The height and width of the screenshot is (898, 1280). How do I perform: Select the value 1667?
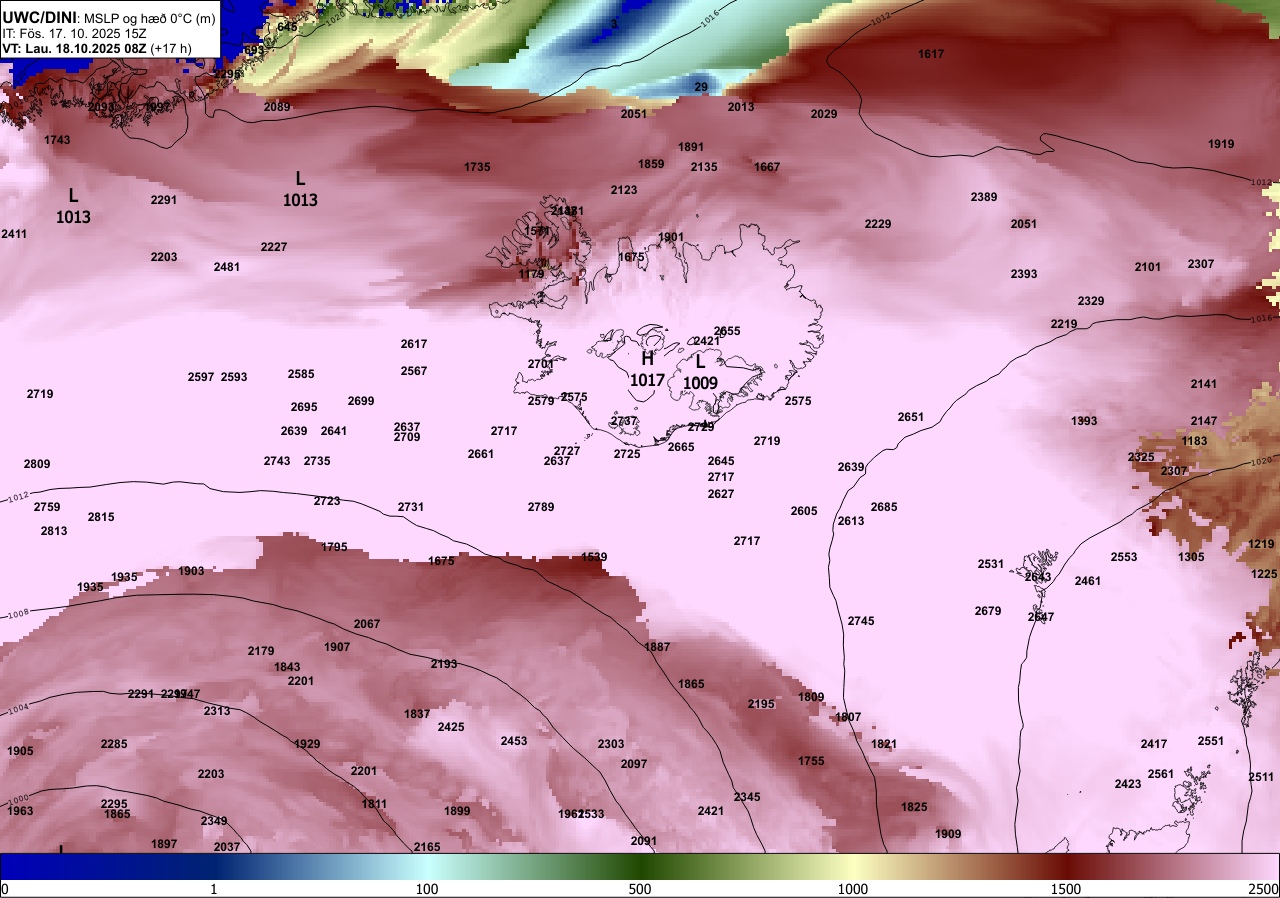click(x=767, y=167)
